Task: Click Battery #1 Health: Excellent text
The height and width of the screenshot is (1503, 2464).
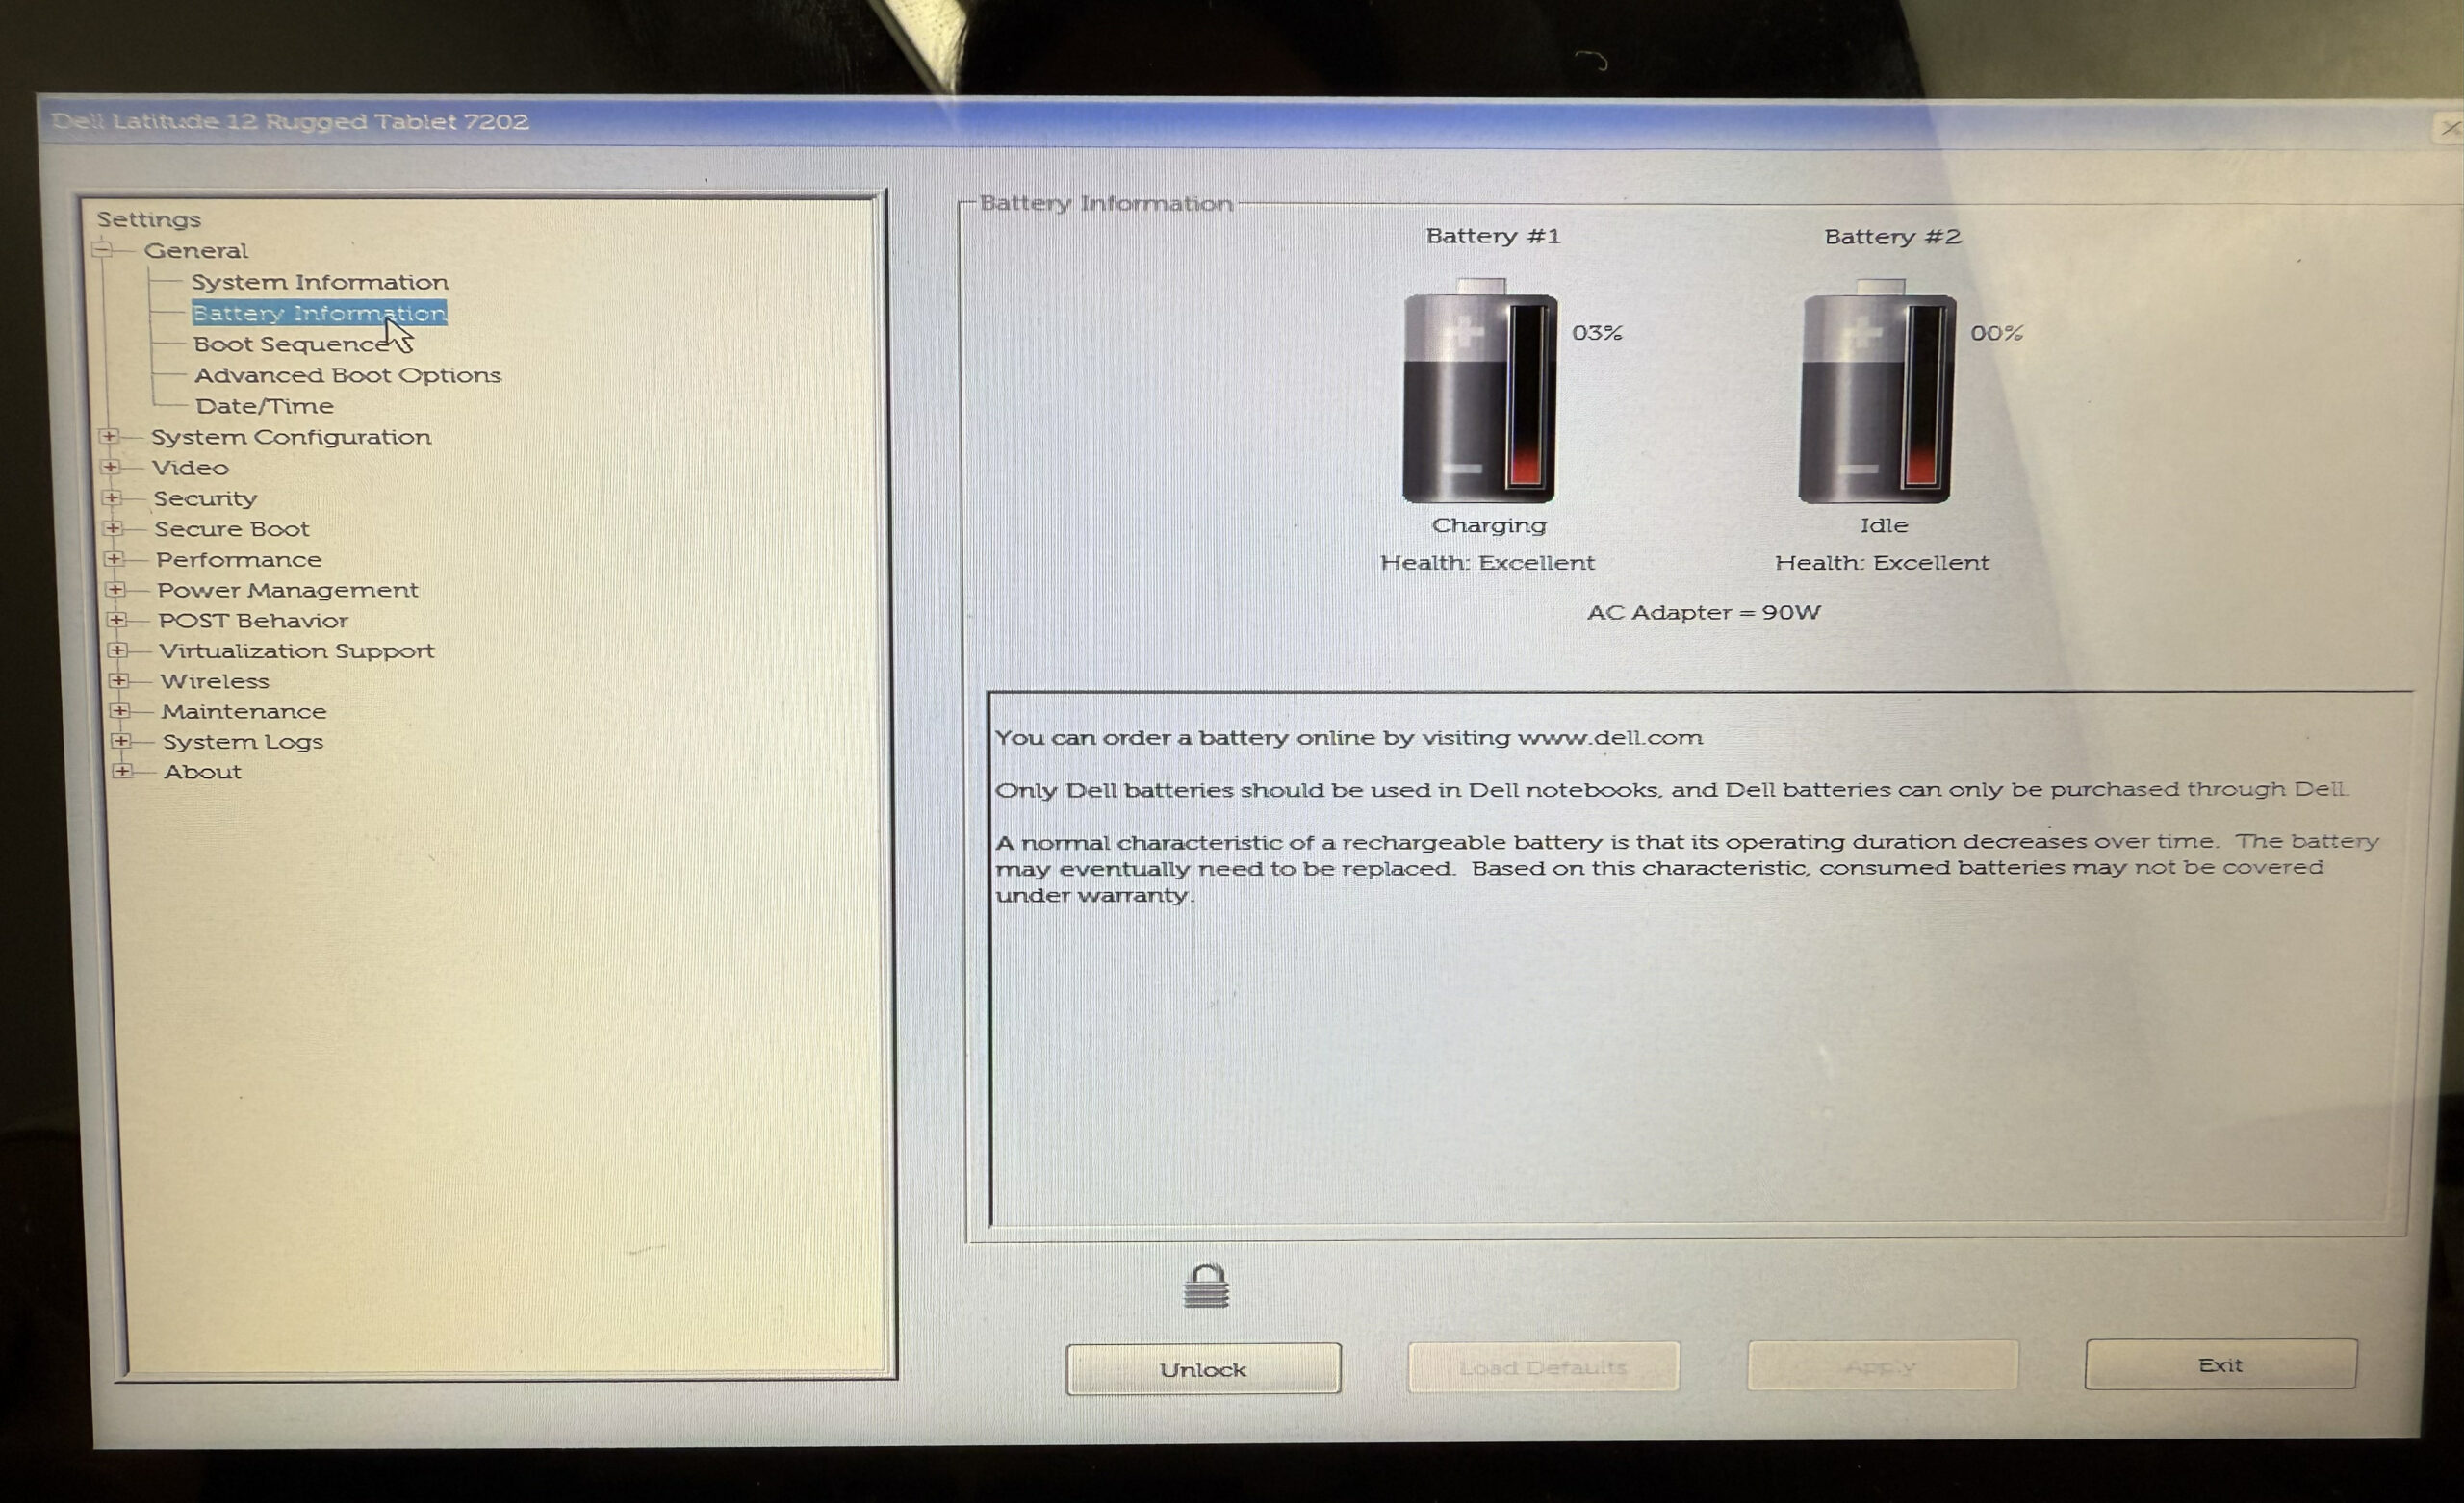Action: pyautogui.click(x=1487, y=563)
